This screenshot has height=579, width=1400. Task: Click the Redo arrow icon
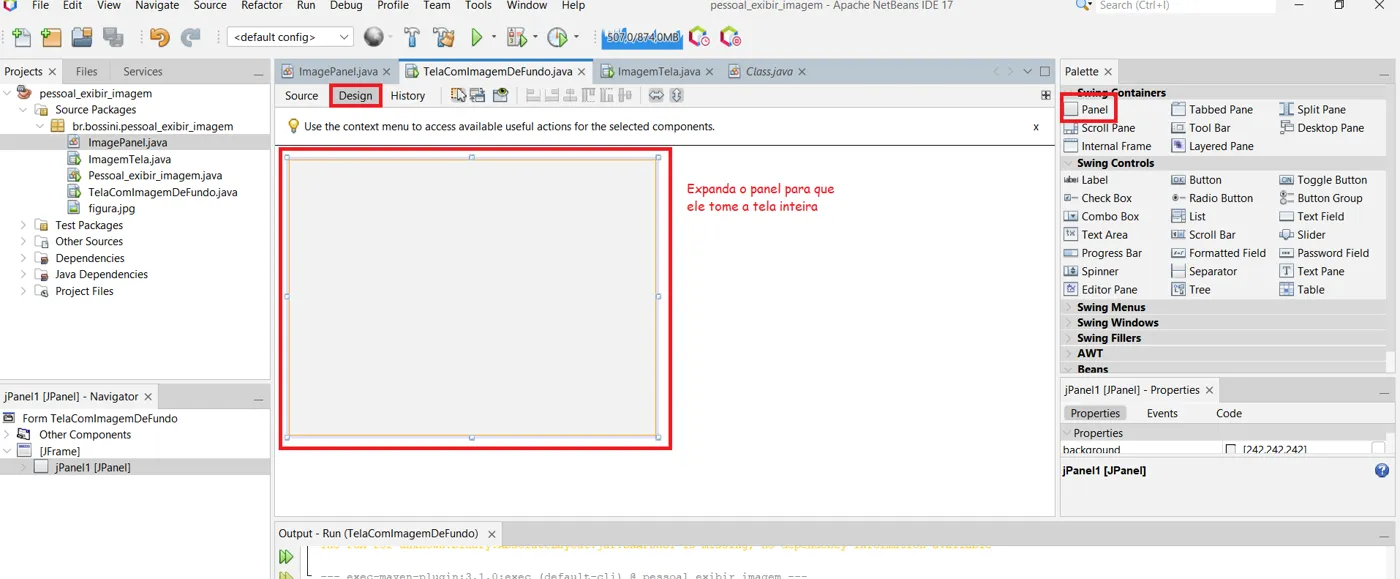coord(190,38)
